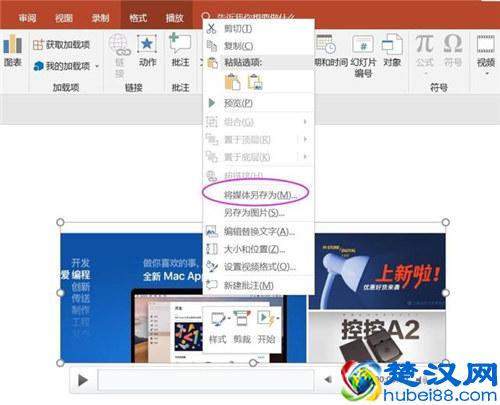Insert a symbol with Ω 符号 icon
Screen dimensions: 500x405
pos(453,43)
